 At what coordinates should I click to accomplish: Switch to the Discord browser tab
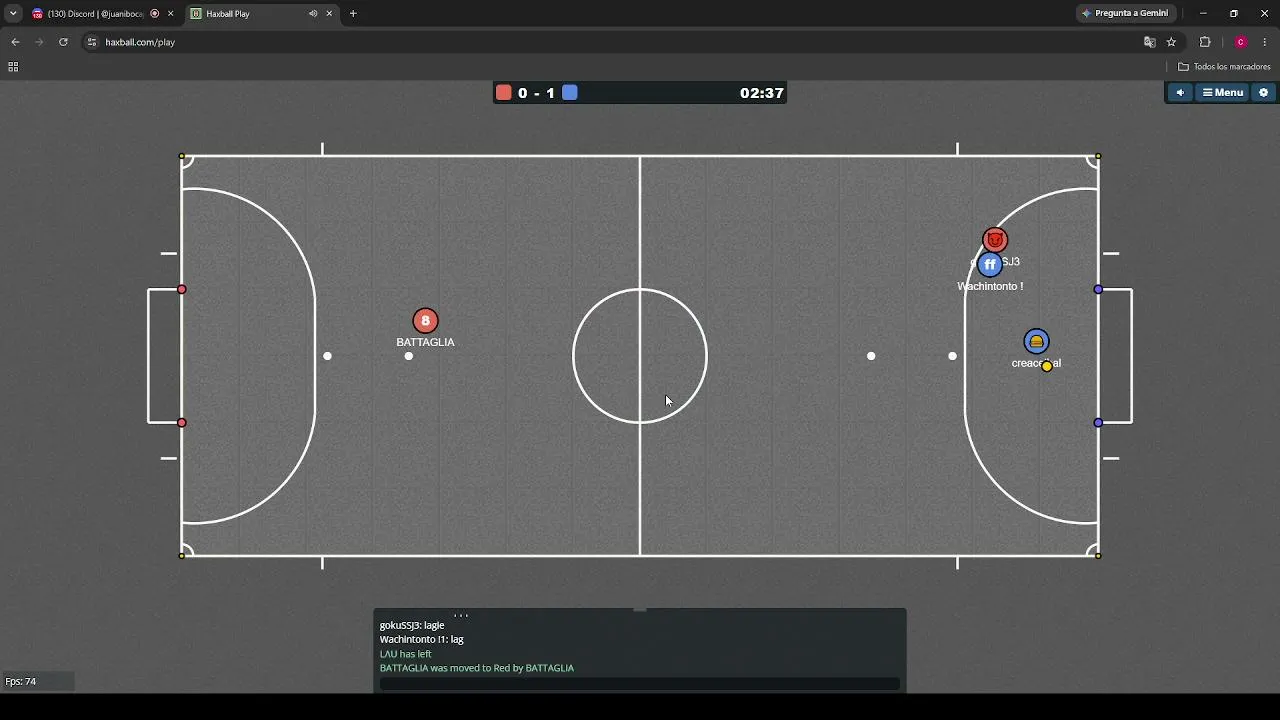(96, 14)
